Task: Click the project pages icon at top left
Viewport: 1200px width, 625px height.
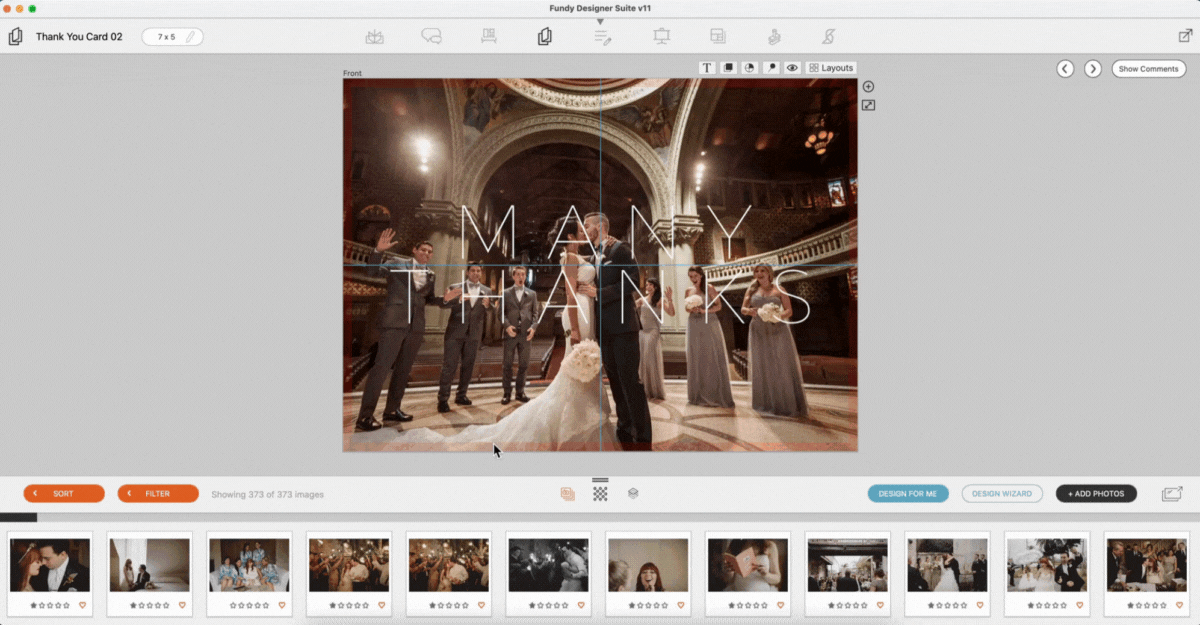Action: (x=15, y=37)
